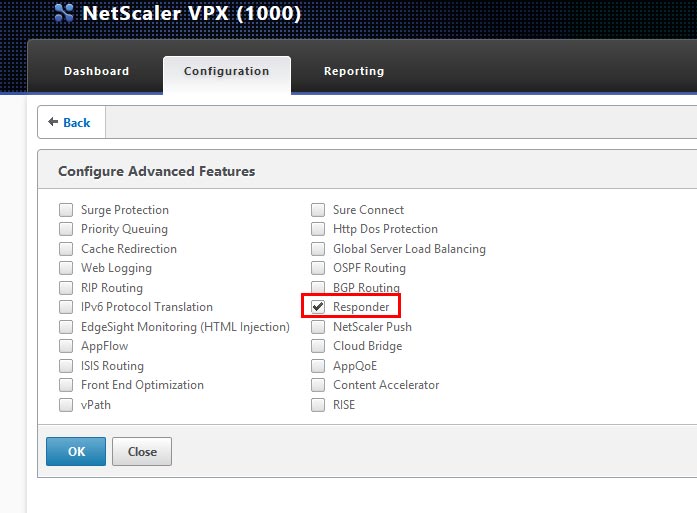Select the Cloud Bridge checkbox

click(x=318, y=346)
